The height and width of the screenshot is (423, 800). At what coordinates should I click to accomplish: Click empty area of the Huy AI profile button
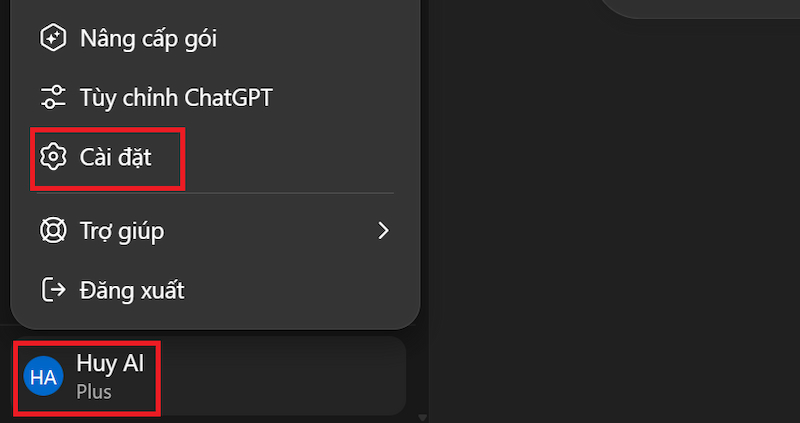click(281, 376)
